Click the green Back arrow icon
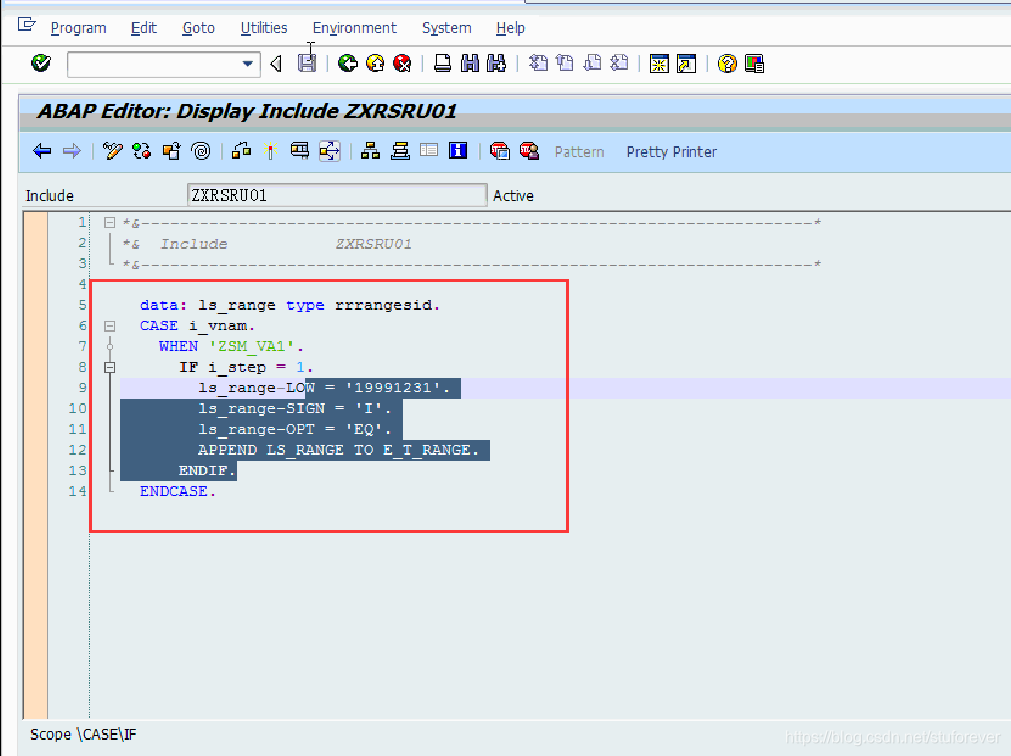This screenshot has width=1011, height=756. pos(348,63)
